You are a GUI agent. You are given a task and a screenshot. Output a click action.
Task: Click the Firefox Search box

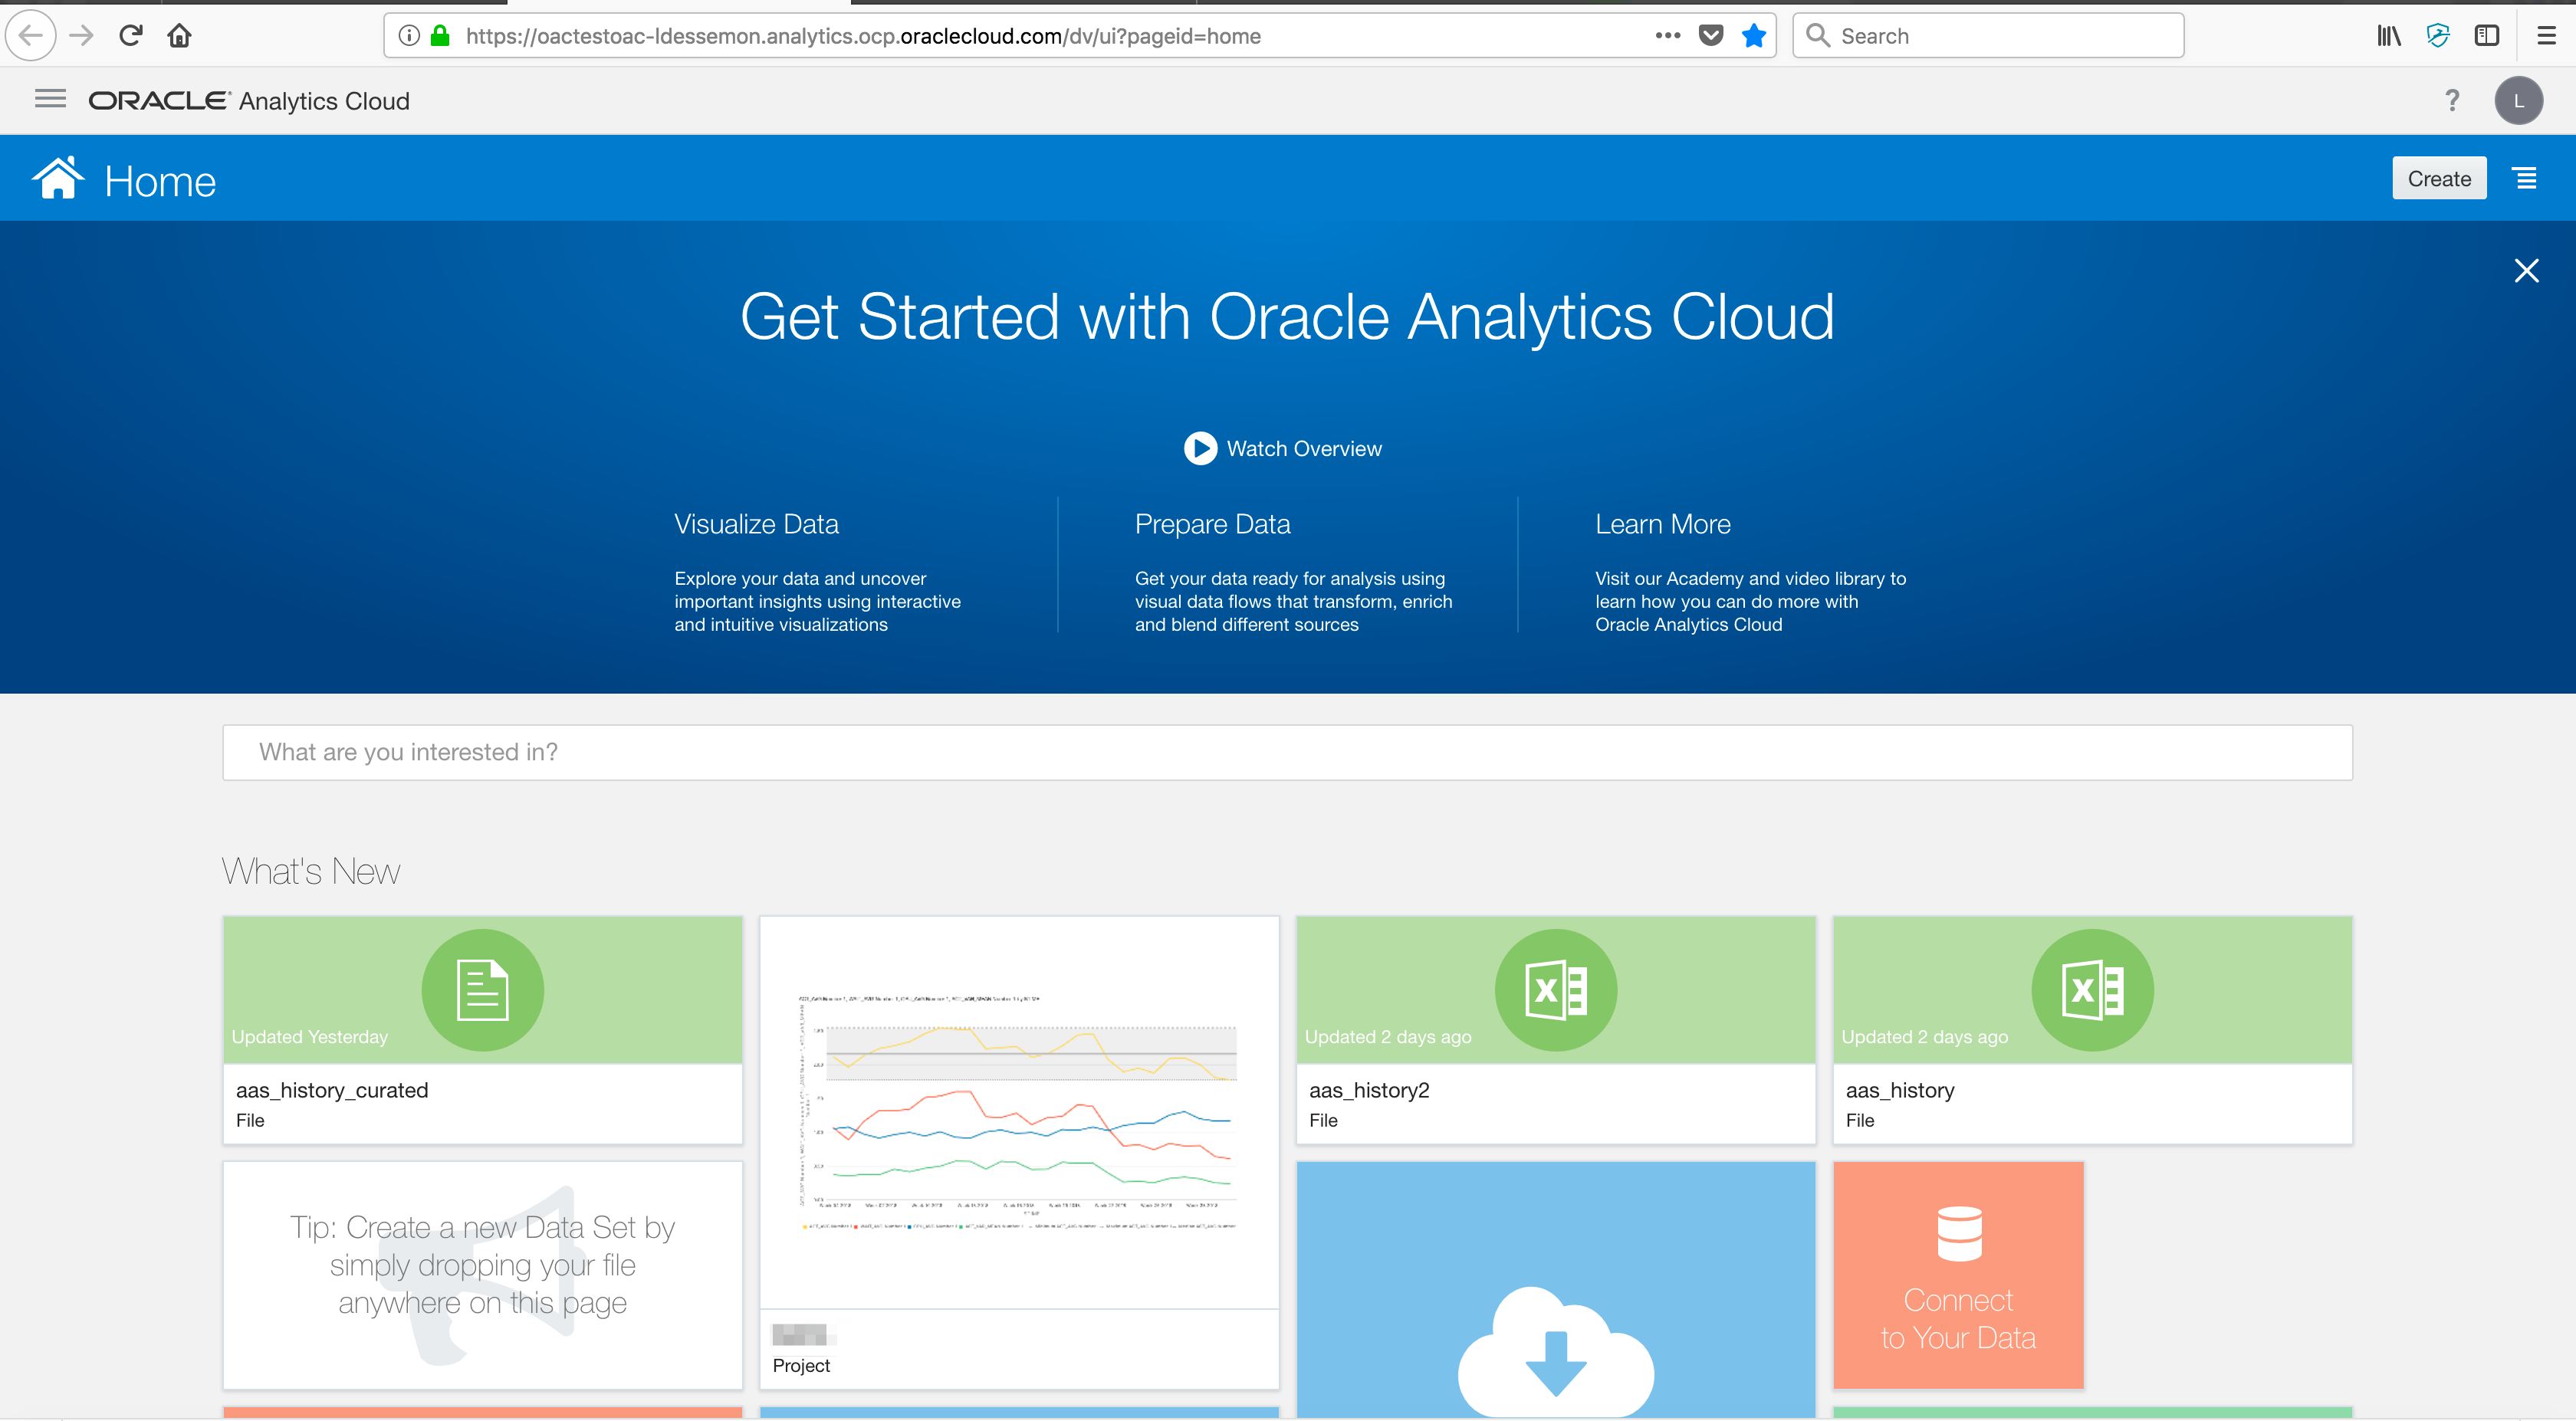pyautogui.click(x=1988, y=36)
